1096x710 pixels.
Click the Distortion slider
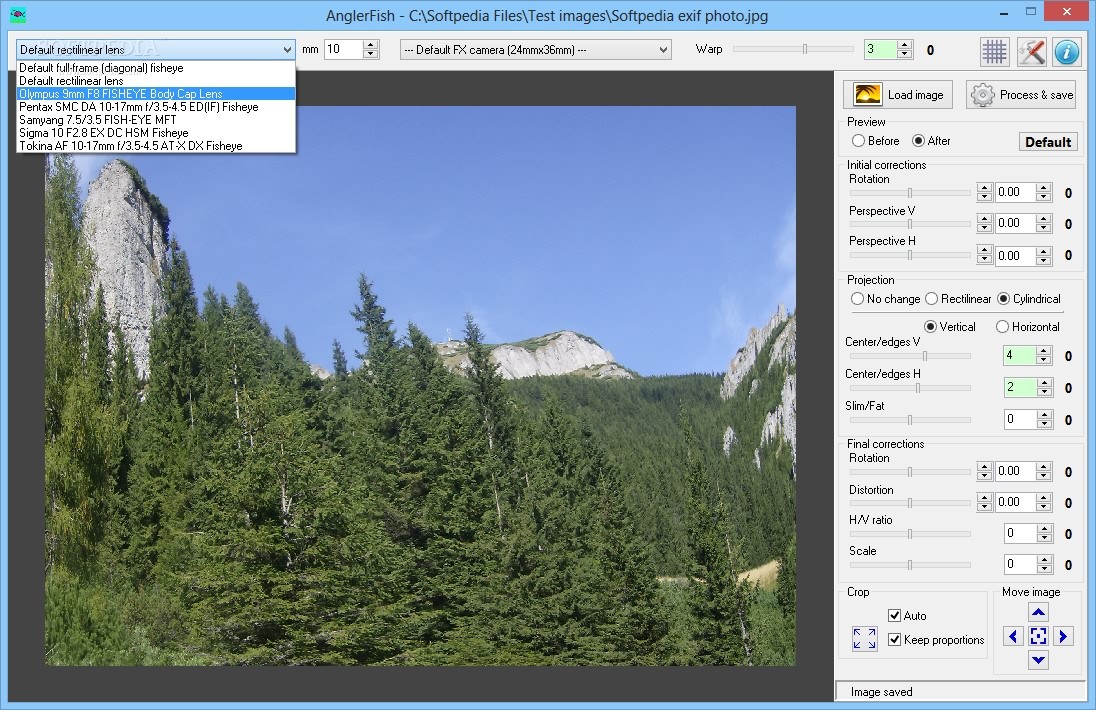(909, 503)
